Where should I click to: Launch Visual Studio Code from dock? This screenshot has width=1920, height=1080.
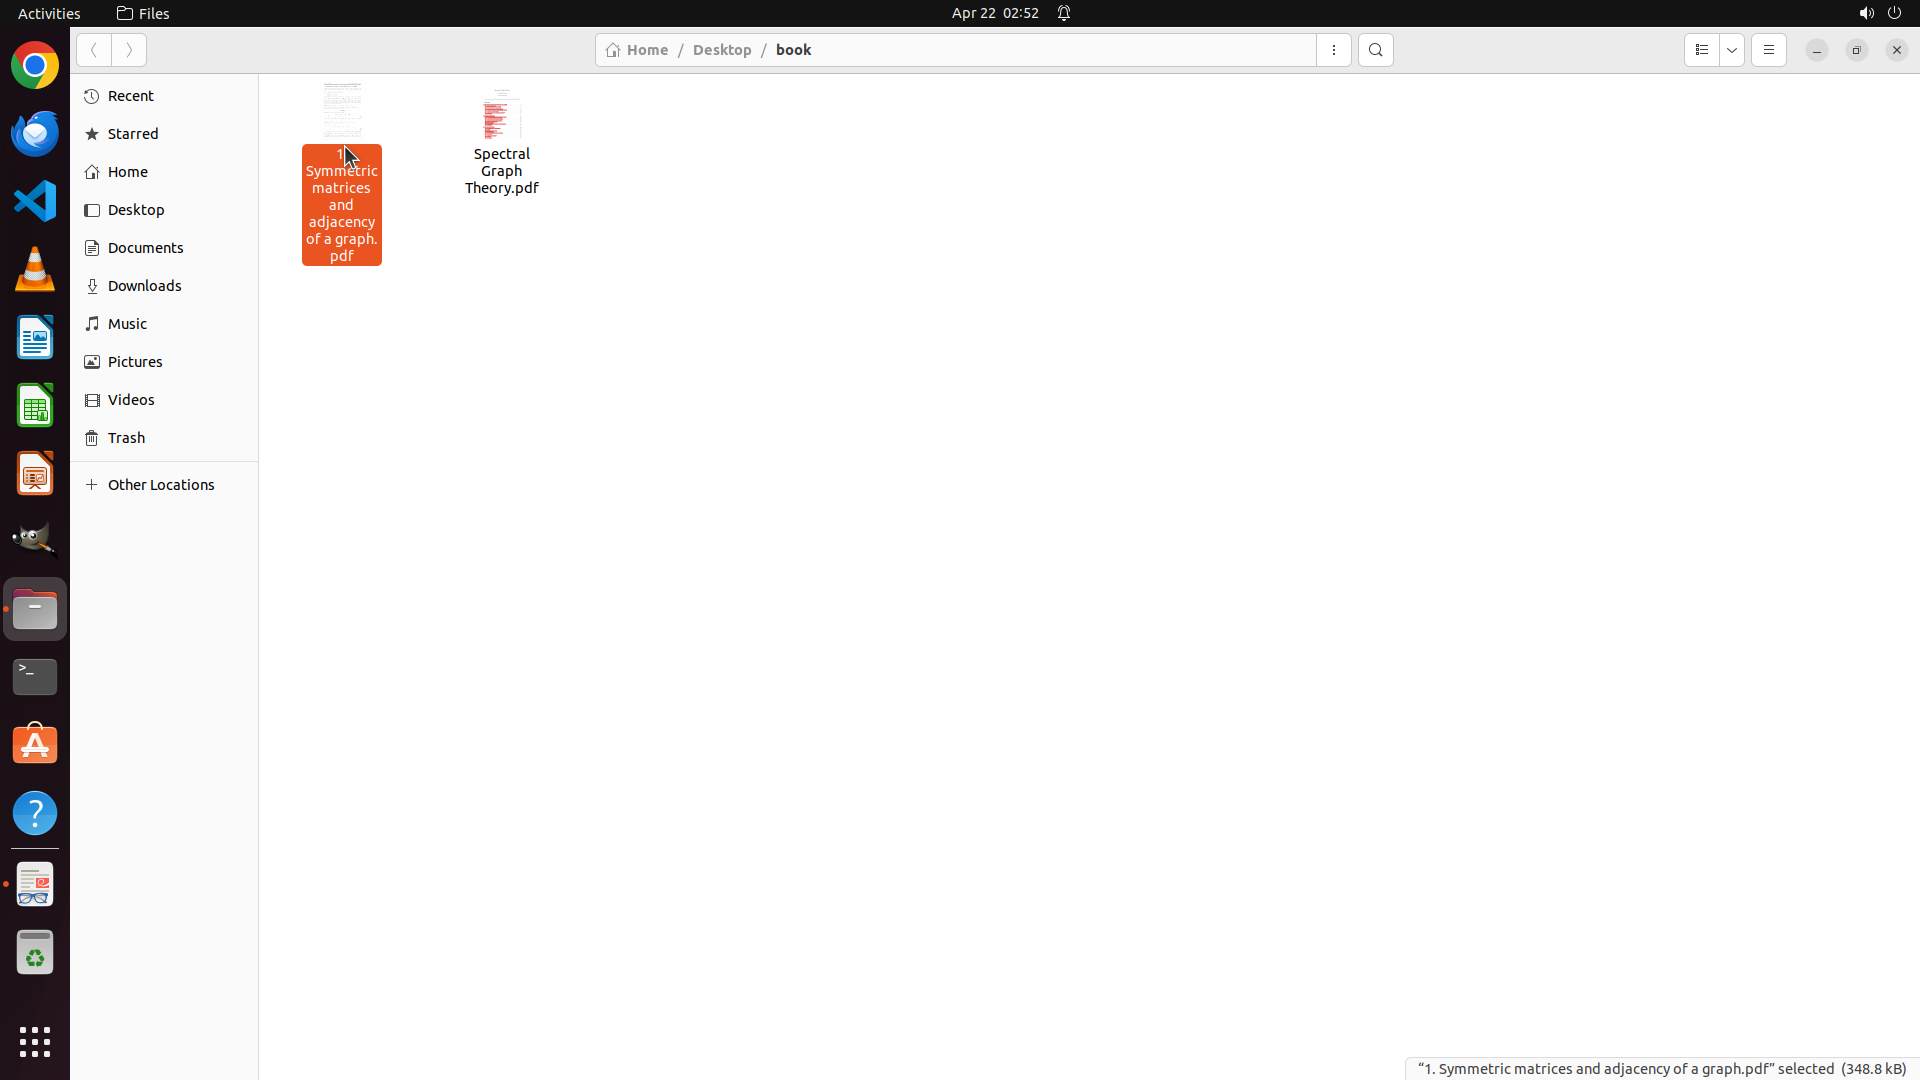point(35,201)
